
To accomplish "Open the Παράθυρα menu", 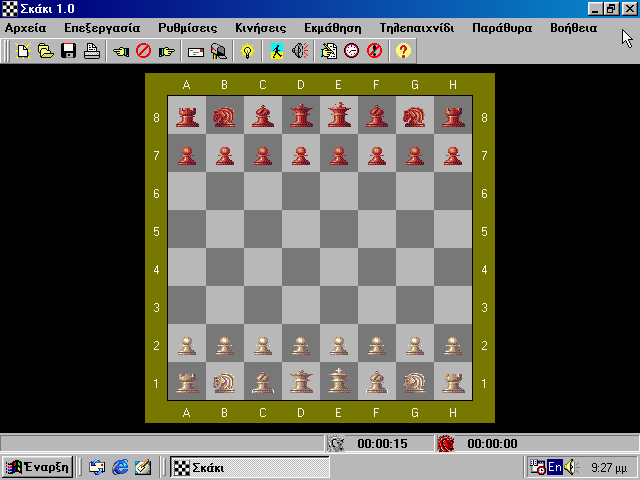I will tap(502, 28).
